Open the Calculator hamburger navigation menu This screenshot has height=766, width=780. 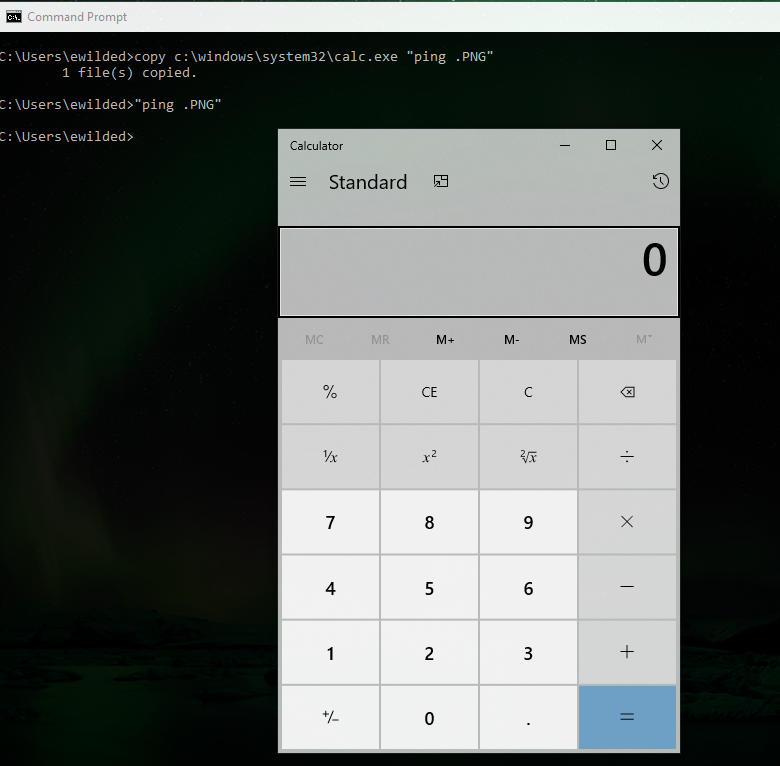298,182
